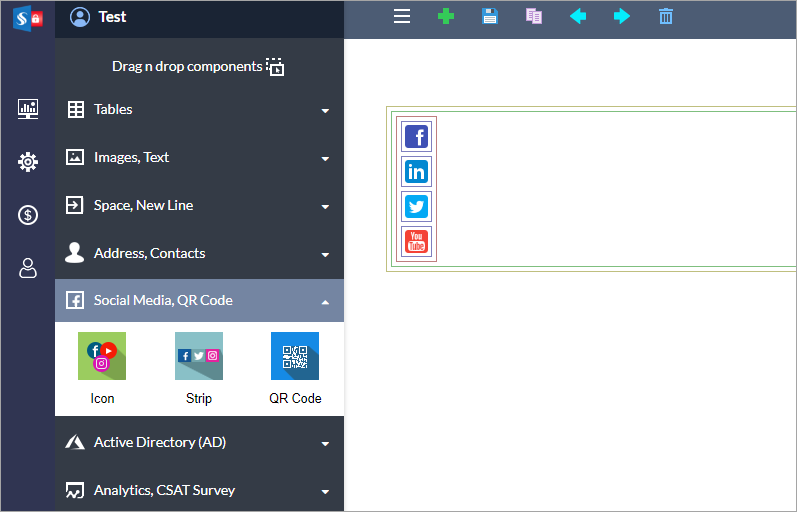Expand the Address, Contacts section
This screenshot has width=797, height=512.
click(199, 253)
